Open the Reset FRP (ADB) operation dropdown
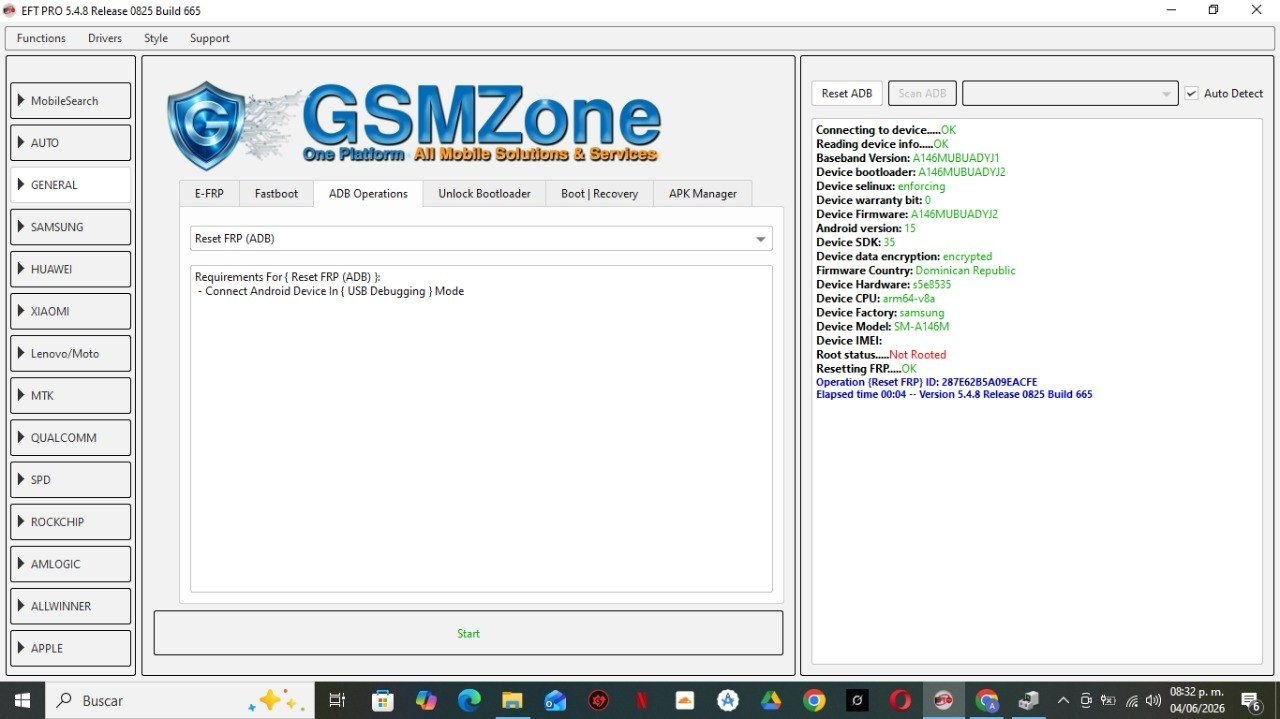1280x719 pixels. (x=481, y=239)
